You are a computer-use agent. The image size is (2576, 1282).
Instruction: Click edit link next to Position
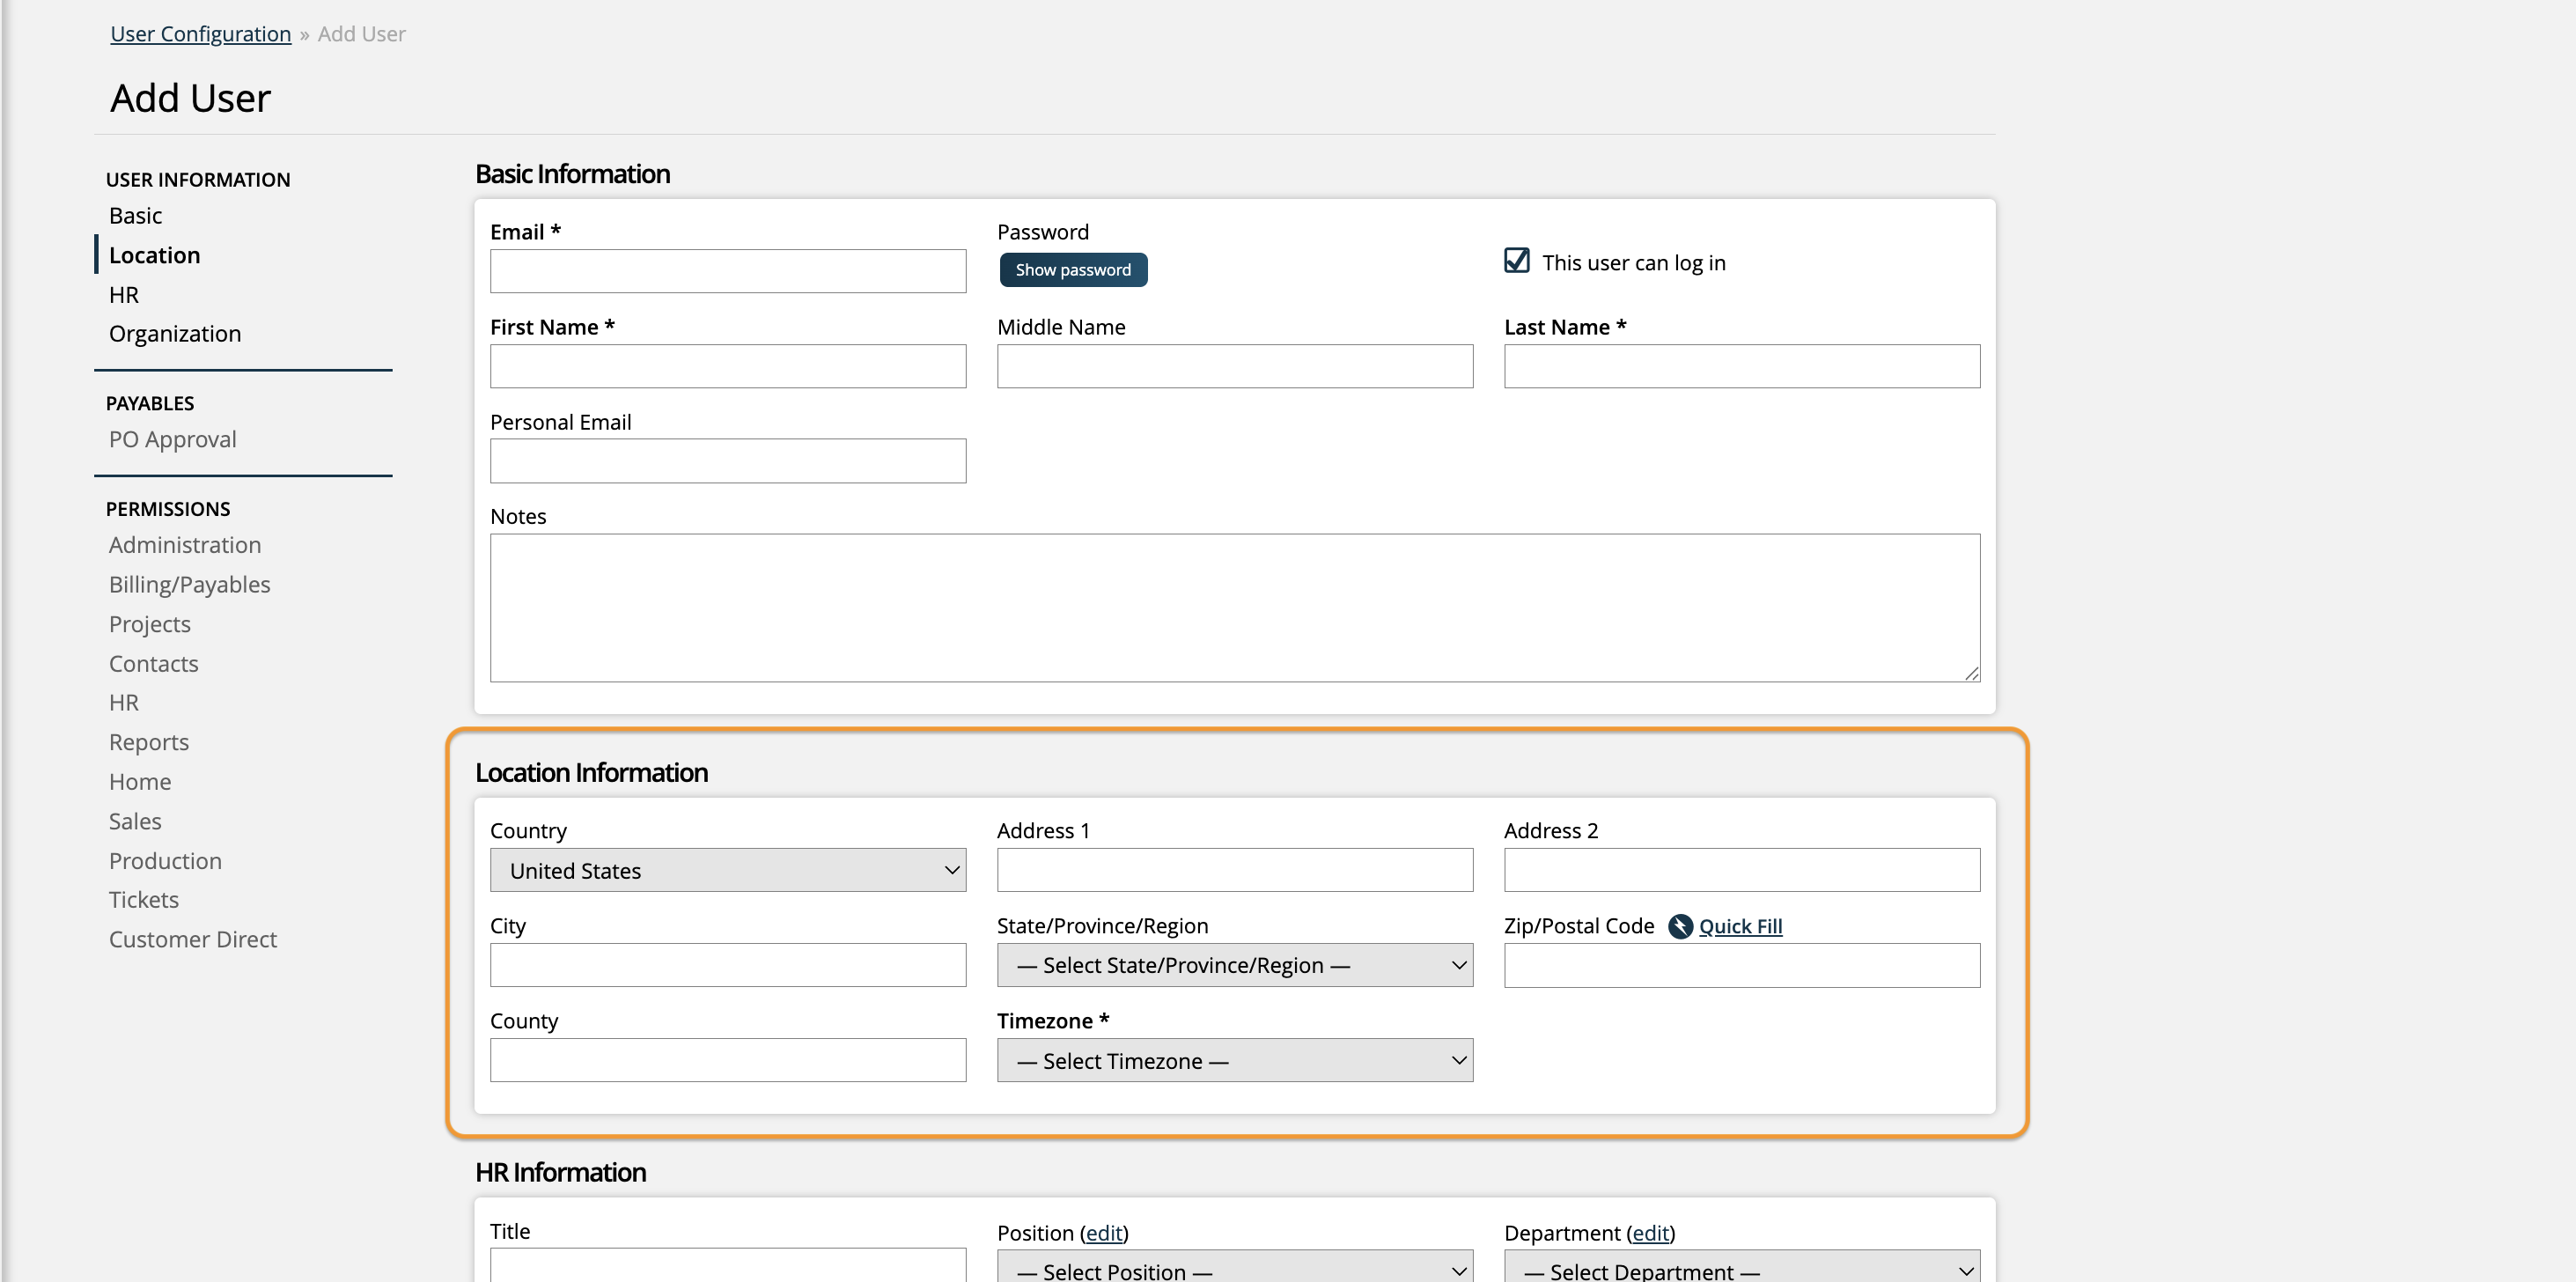coord(1104,1233)
